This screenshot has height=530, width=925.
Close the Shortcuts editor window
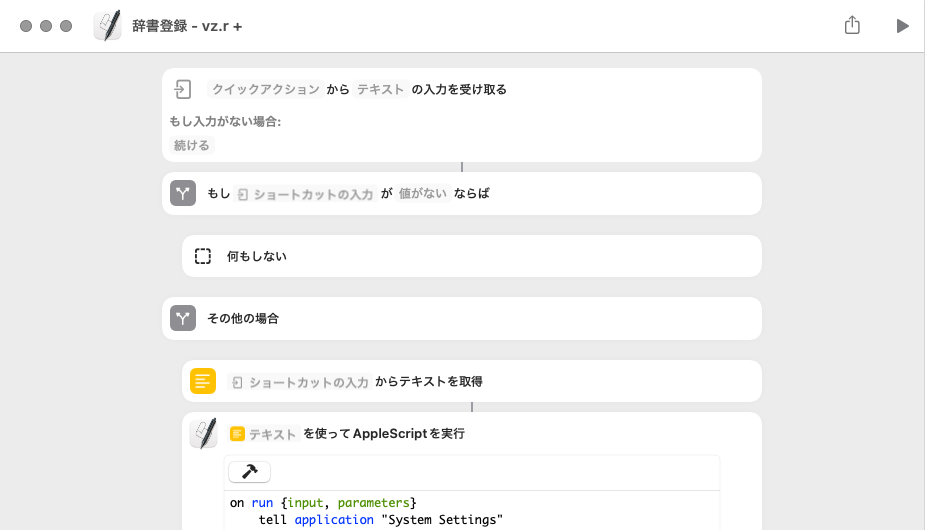click(x=26, y=26)
